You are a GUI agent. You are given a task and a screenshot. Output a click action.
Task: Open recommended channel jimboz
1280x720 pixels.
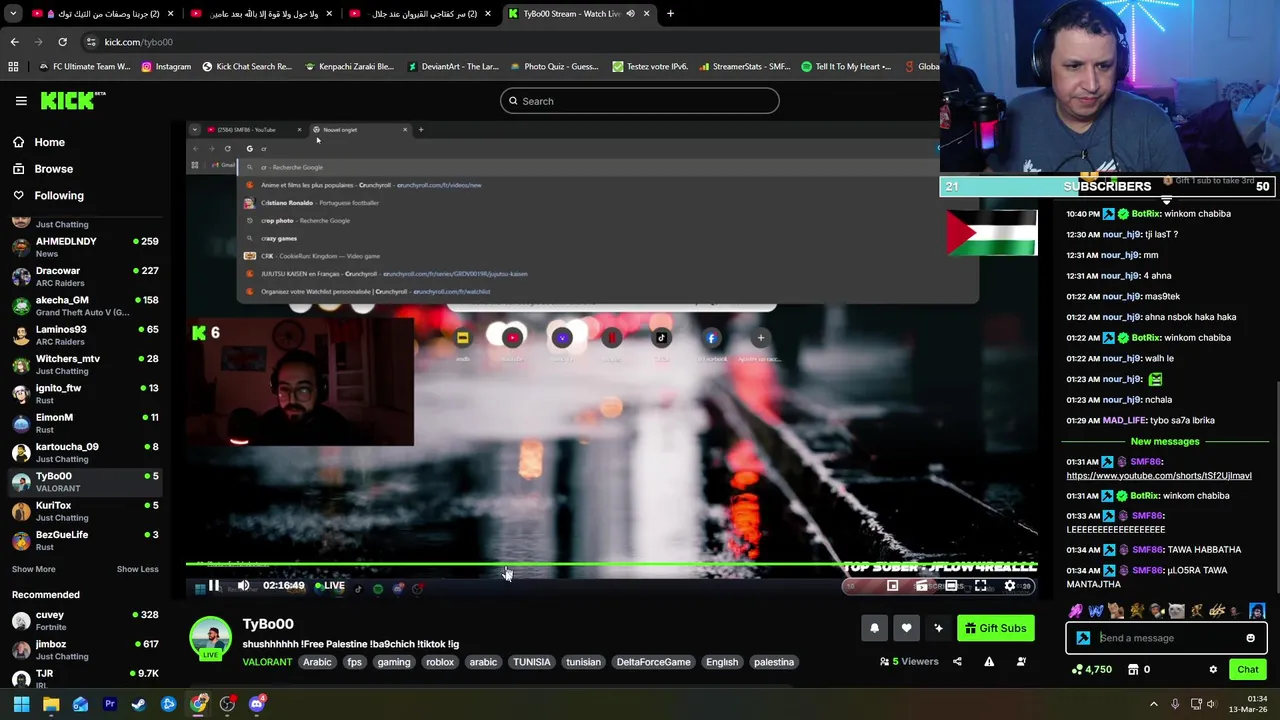[85, 650]
